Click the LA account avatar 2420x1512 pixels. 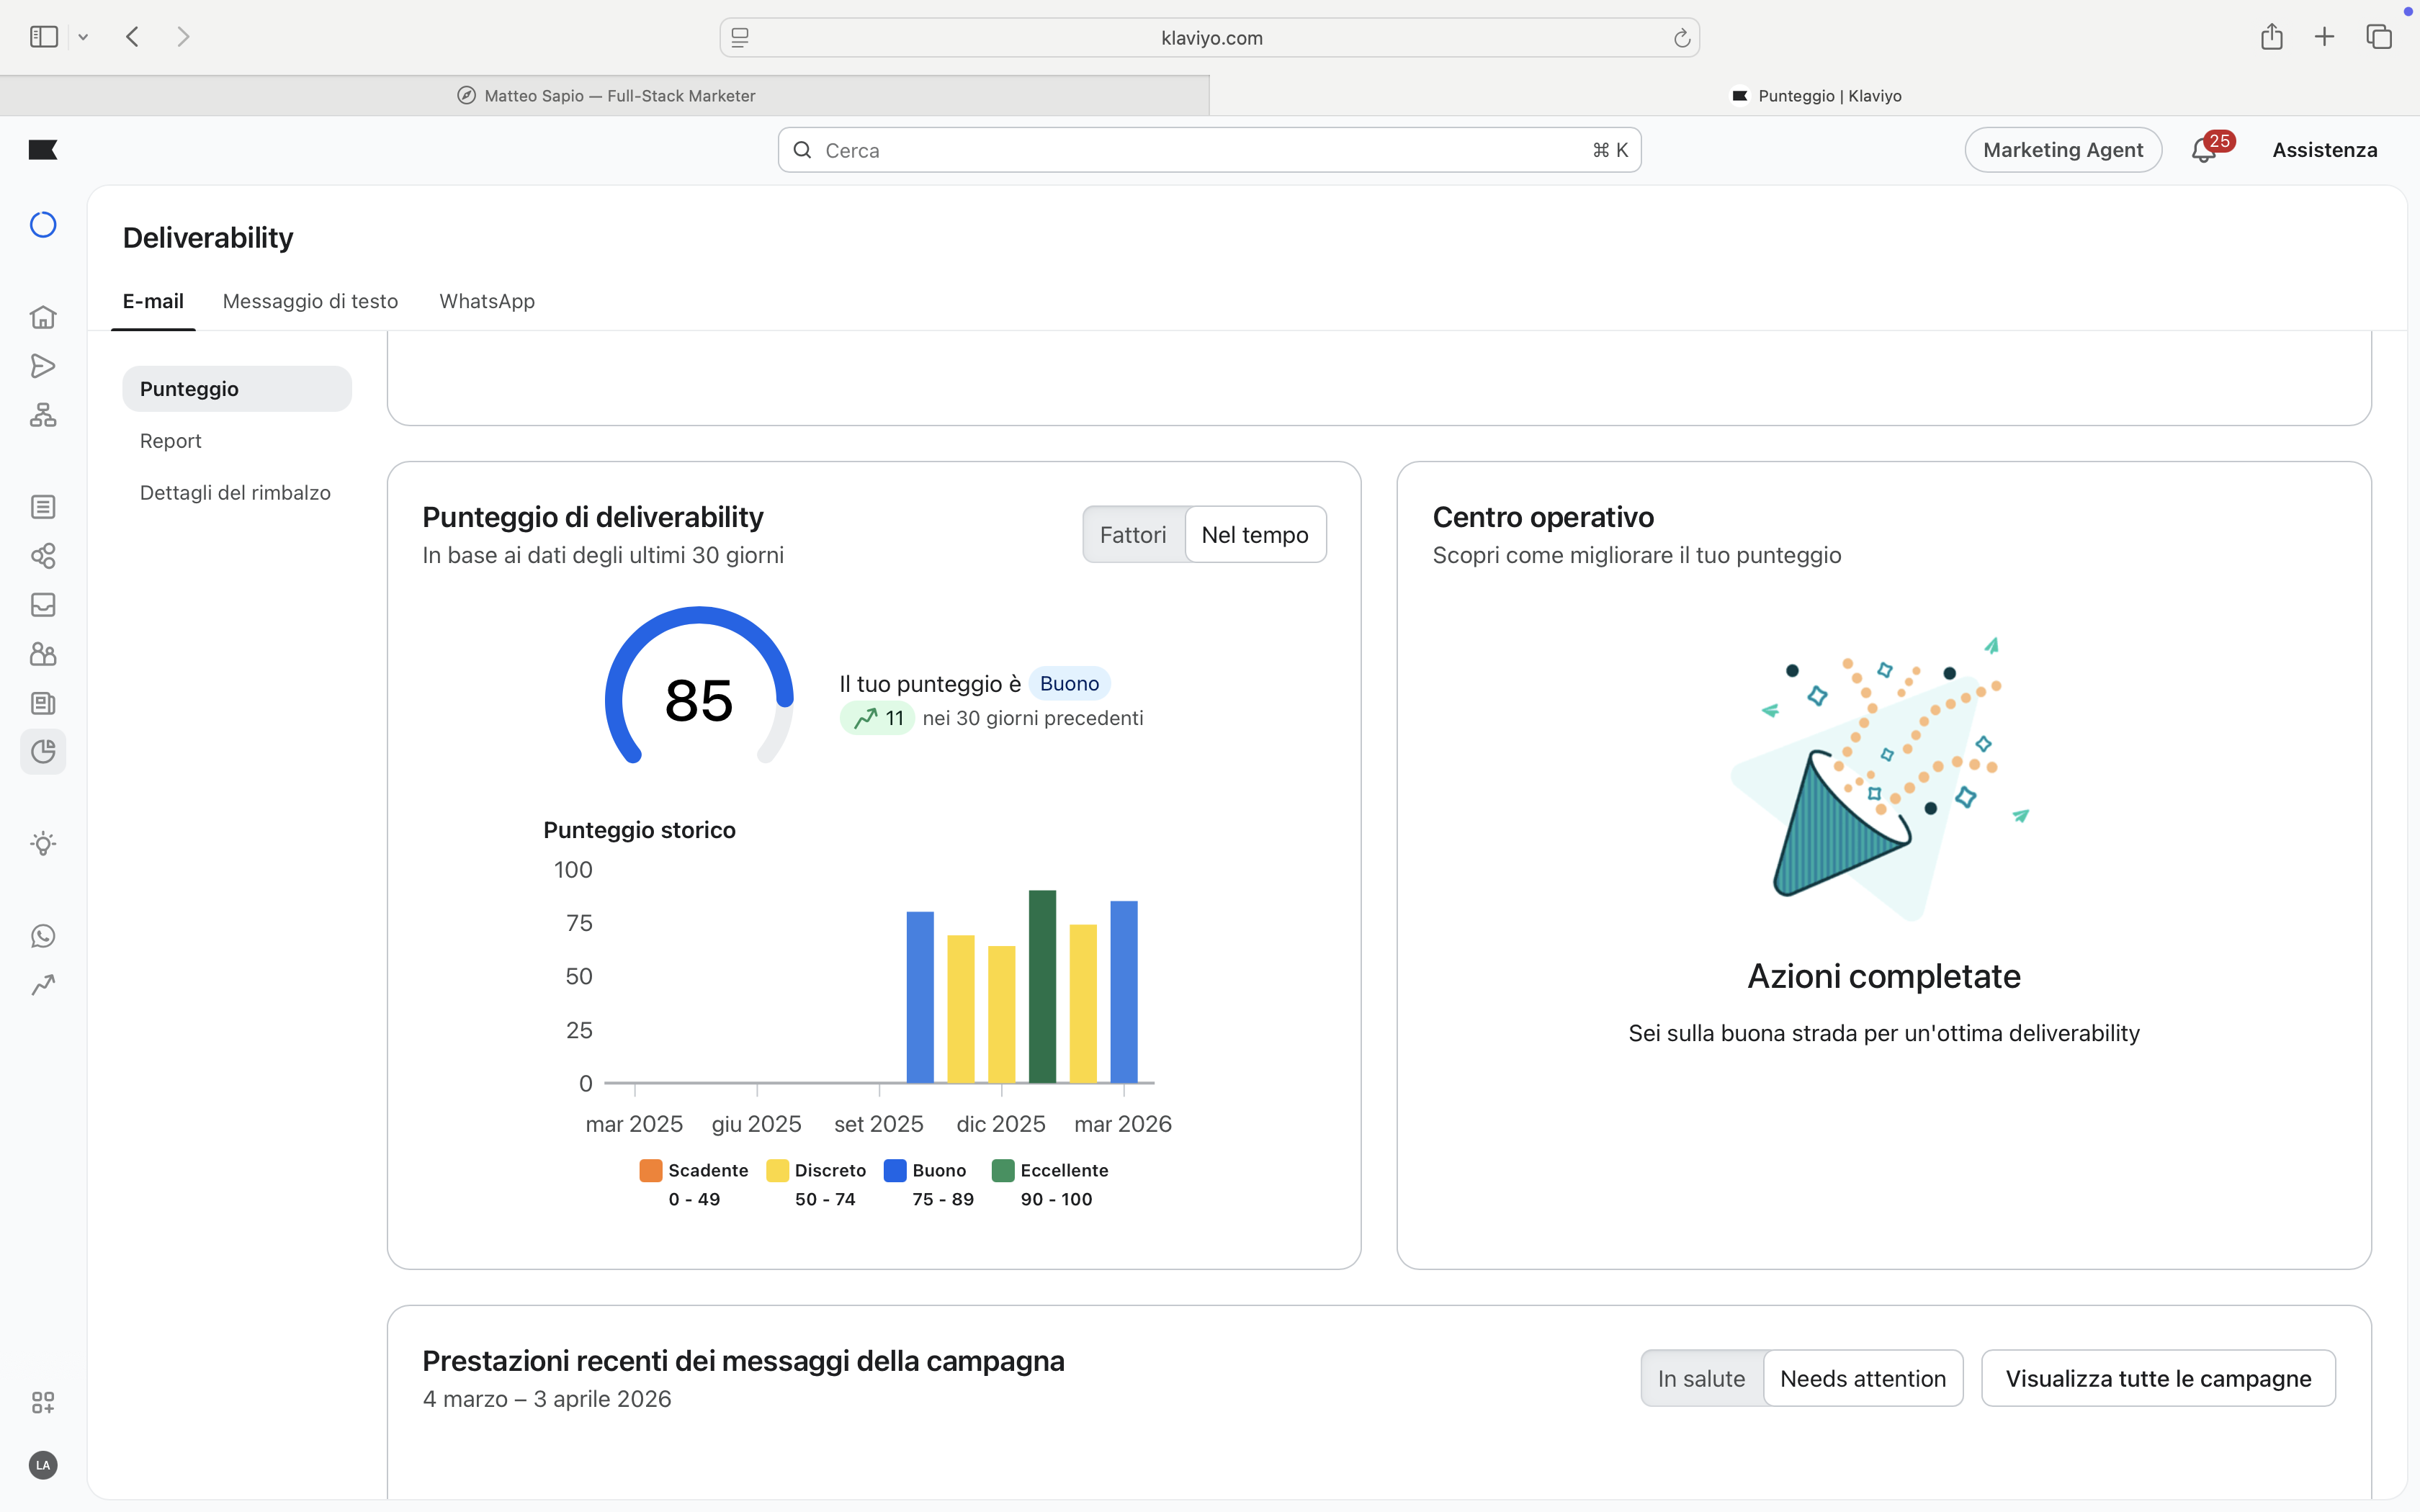43,1465
